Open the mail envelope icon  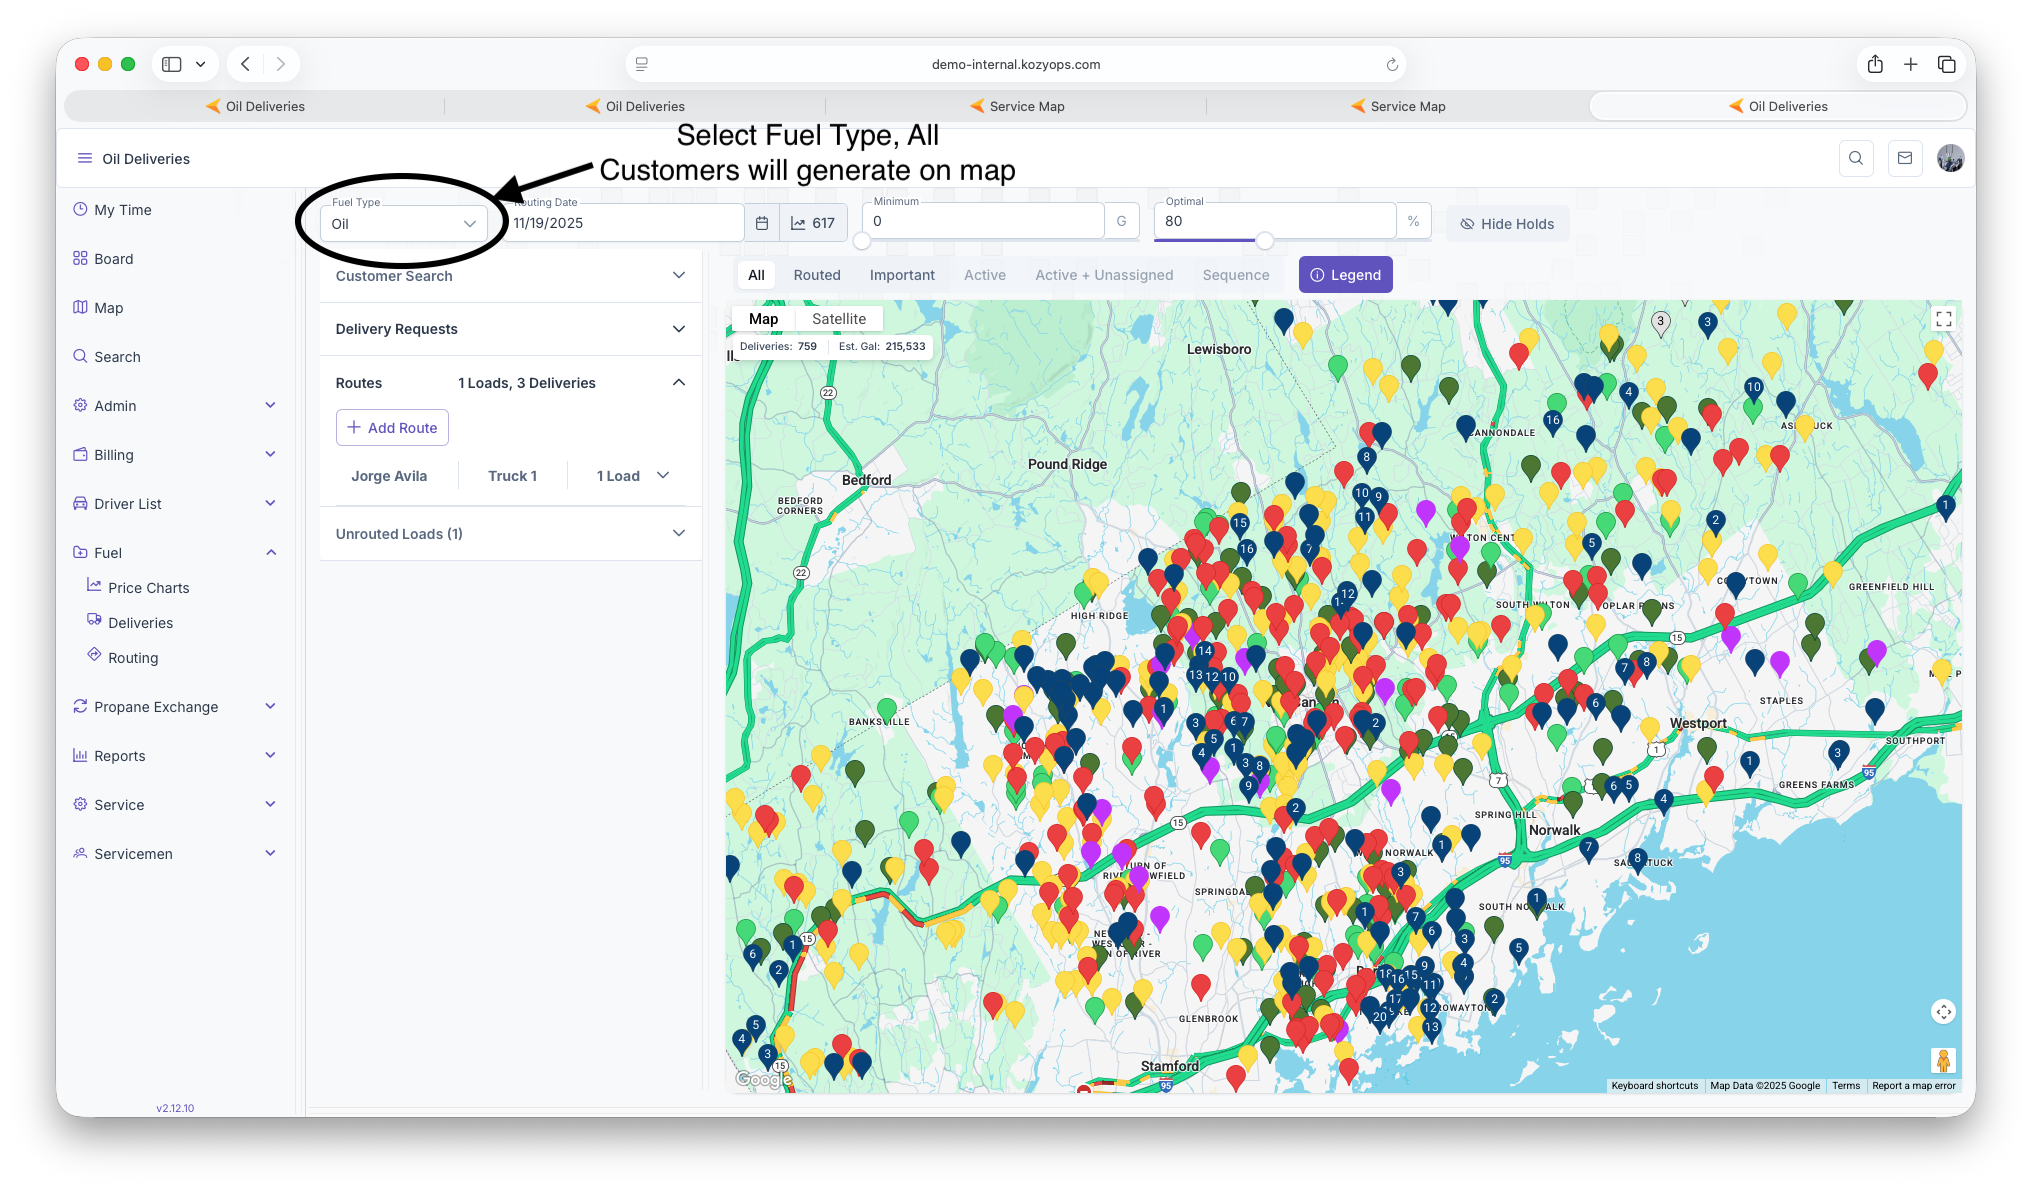1905,158
